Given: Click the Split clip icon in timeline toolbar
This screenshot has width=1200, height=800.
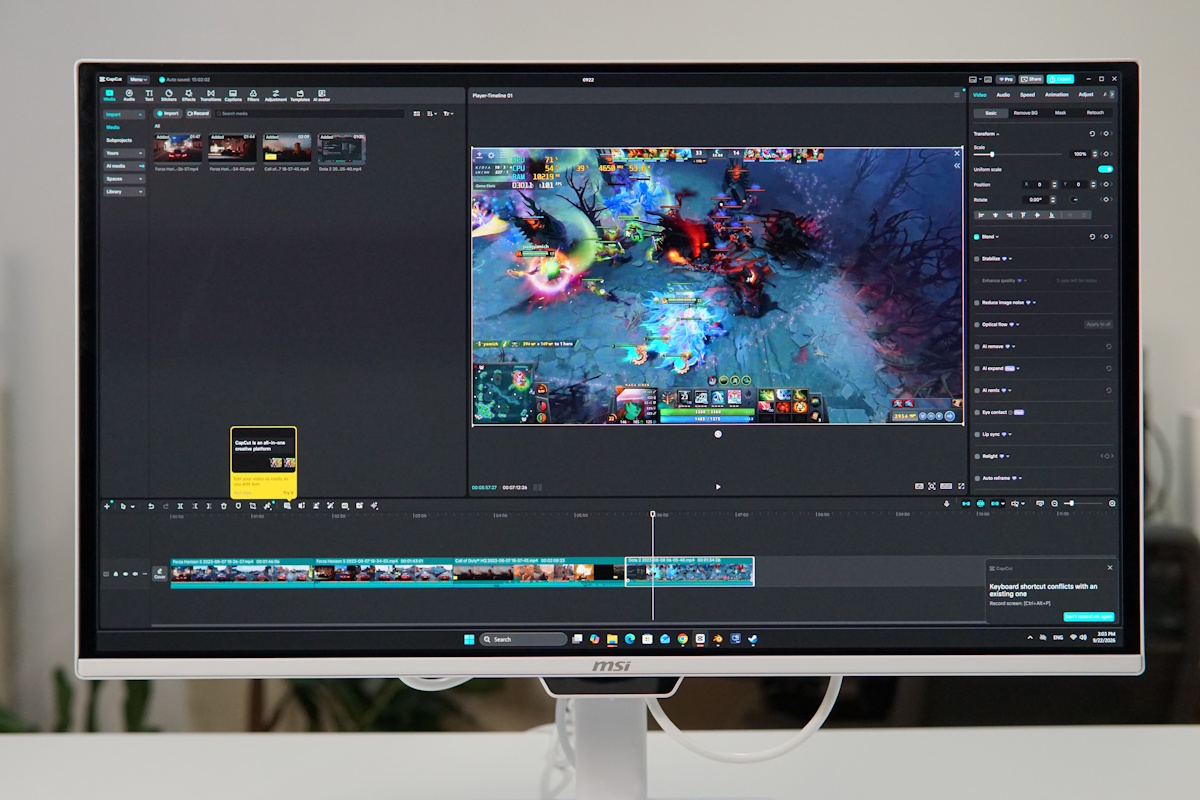Looking at the screenshot, I should tap(180, 506).
